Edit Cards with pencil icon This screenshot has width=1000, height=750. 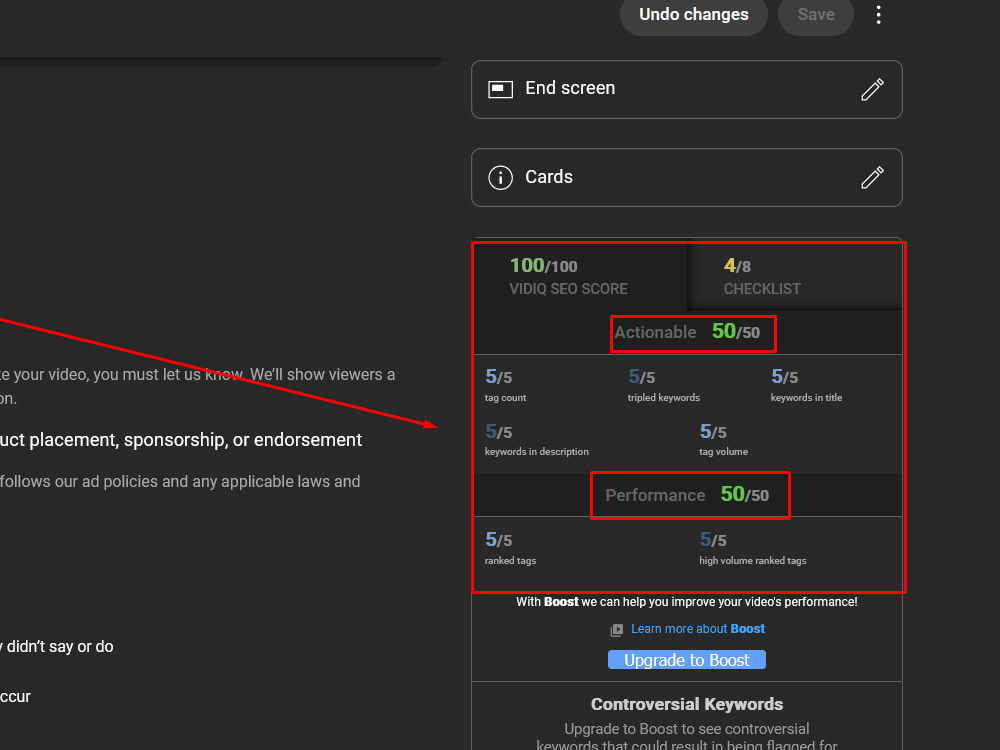tap(872, 177)
